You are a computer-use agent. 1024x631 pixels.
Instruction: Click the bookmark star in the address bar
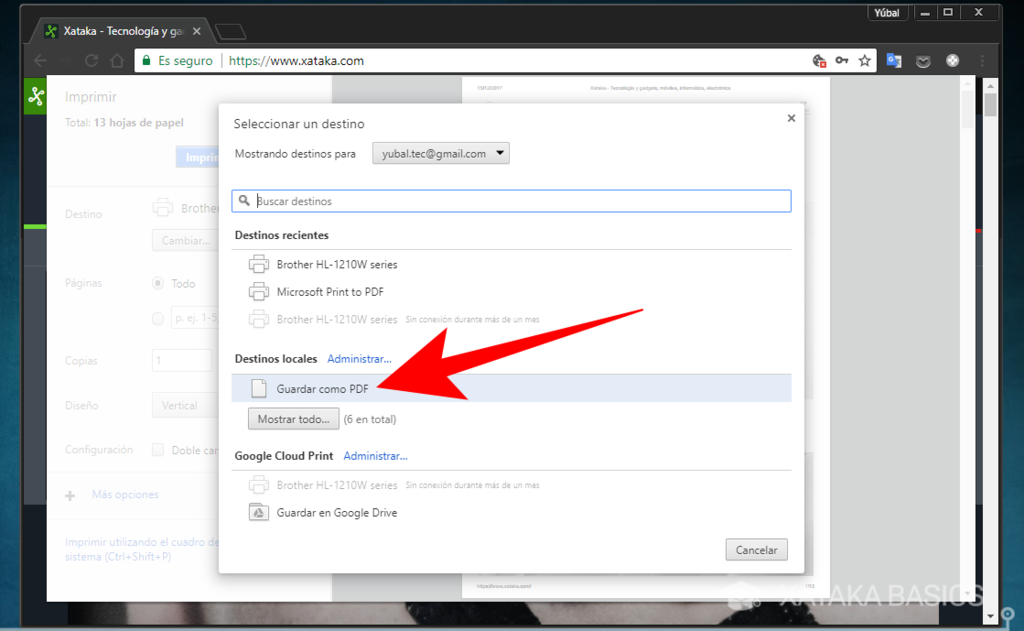(864, 60)
